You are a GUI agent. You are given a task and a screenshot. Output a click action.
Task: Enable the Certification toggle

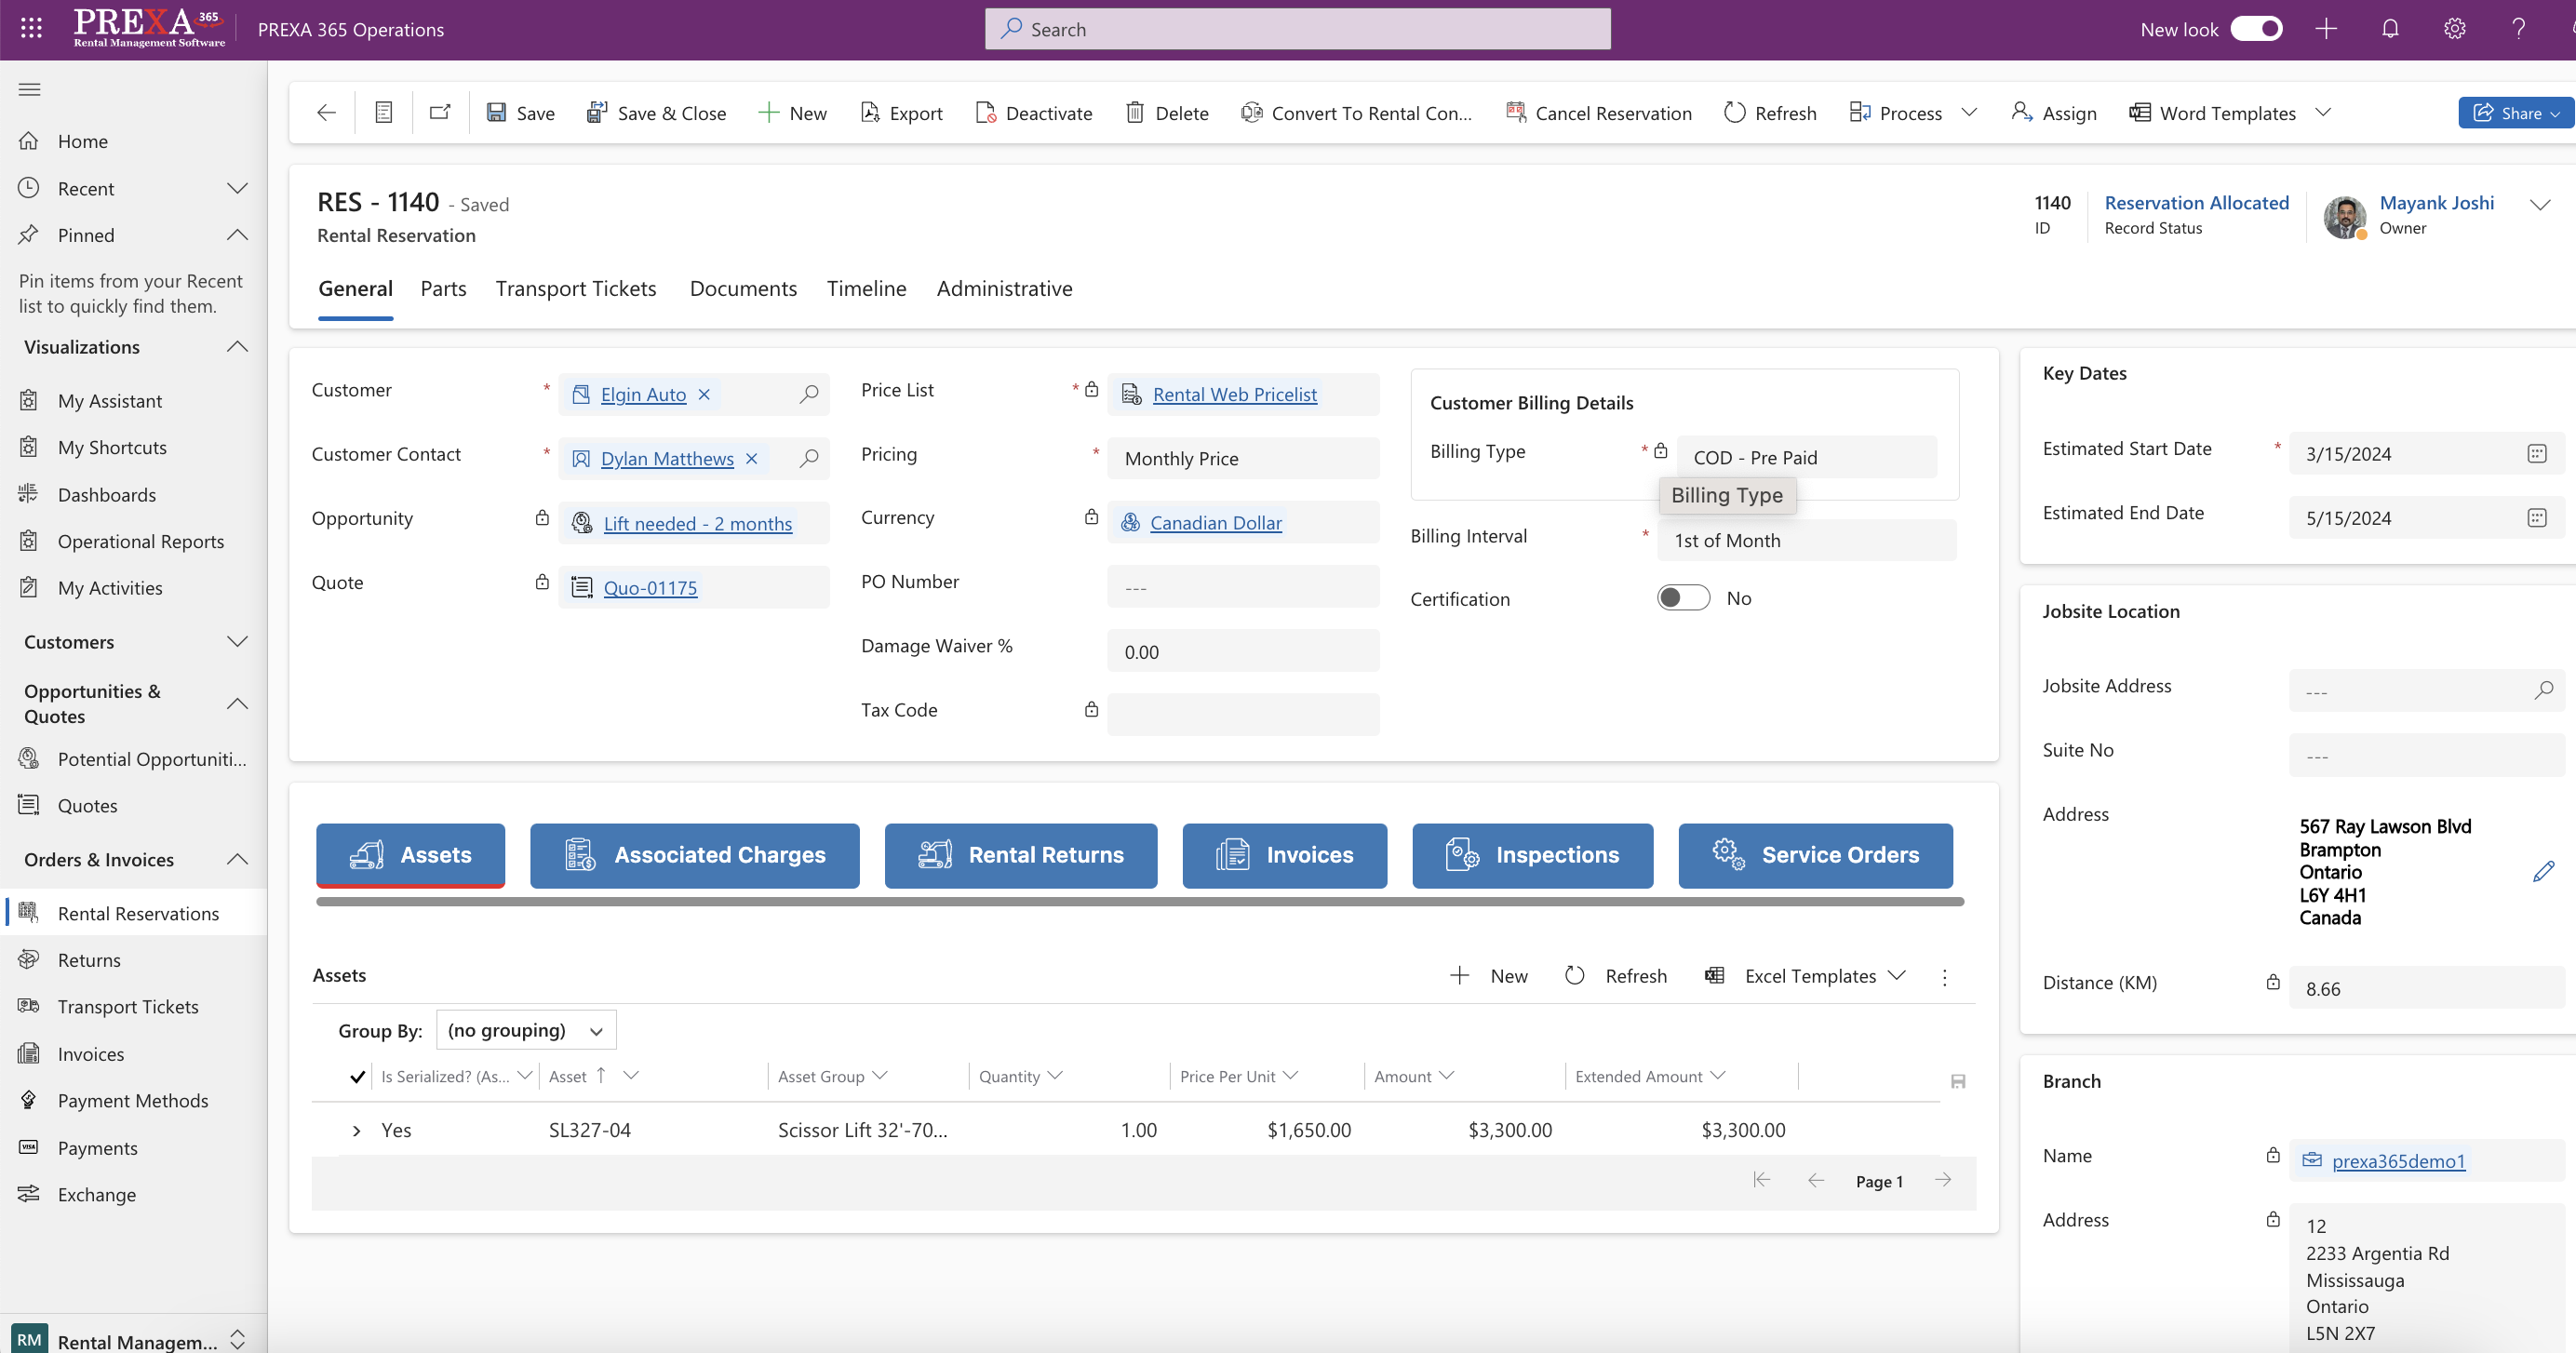[1684, 598]
